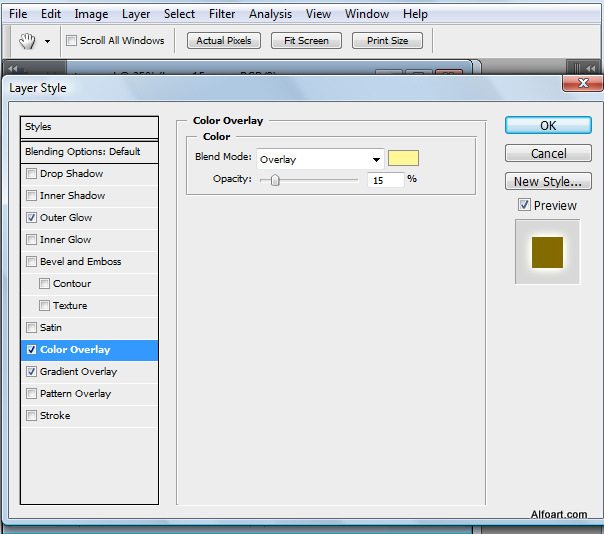The height and width of the screenshot is (534, 604).
Task: Click the Opacity percentage input field
Action: click(x=385, y=180)
